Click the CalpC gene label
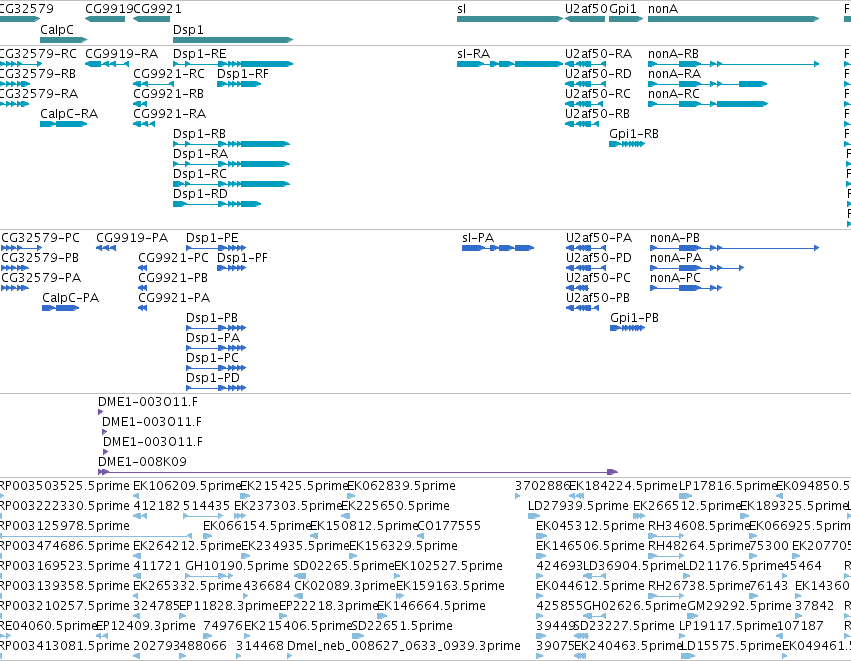The width and height of the screenshot is (851, 661). coord(57,30)
